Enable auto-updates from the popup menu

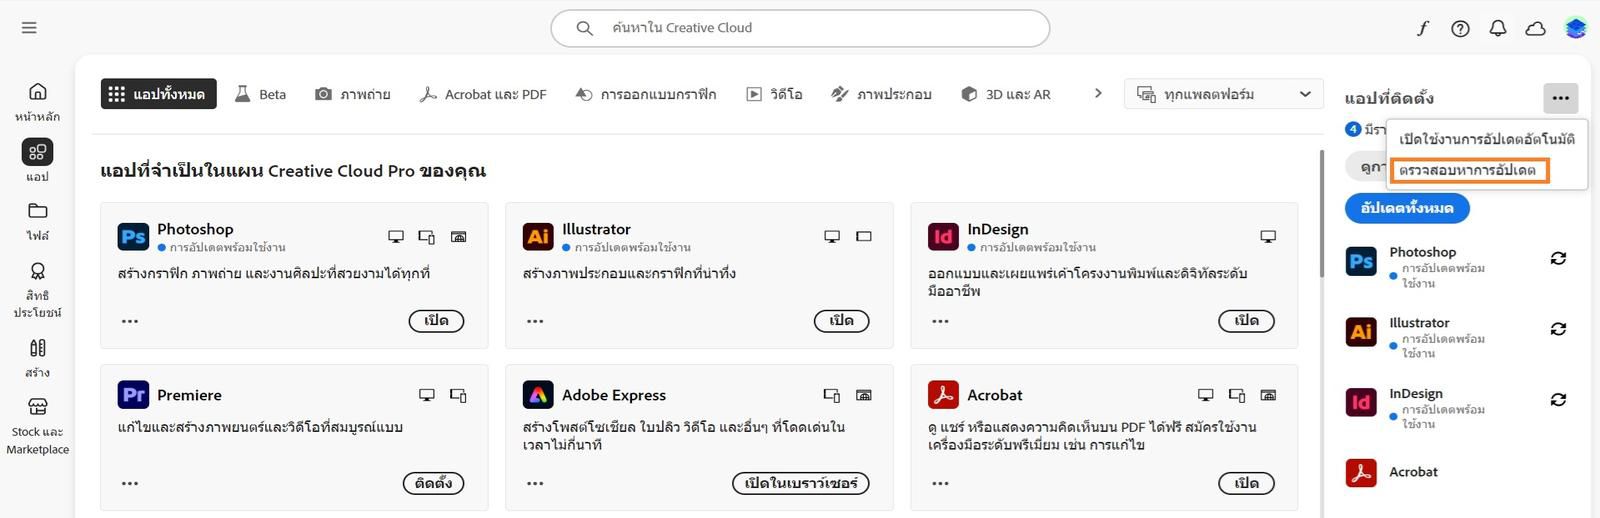(x=1487, y=139)
